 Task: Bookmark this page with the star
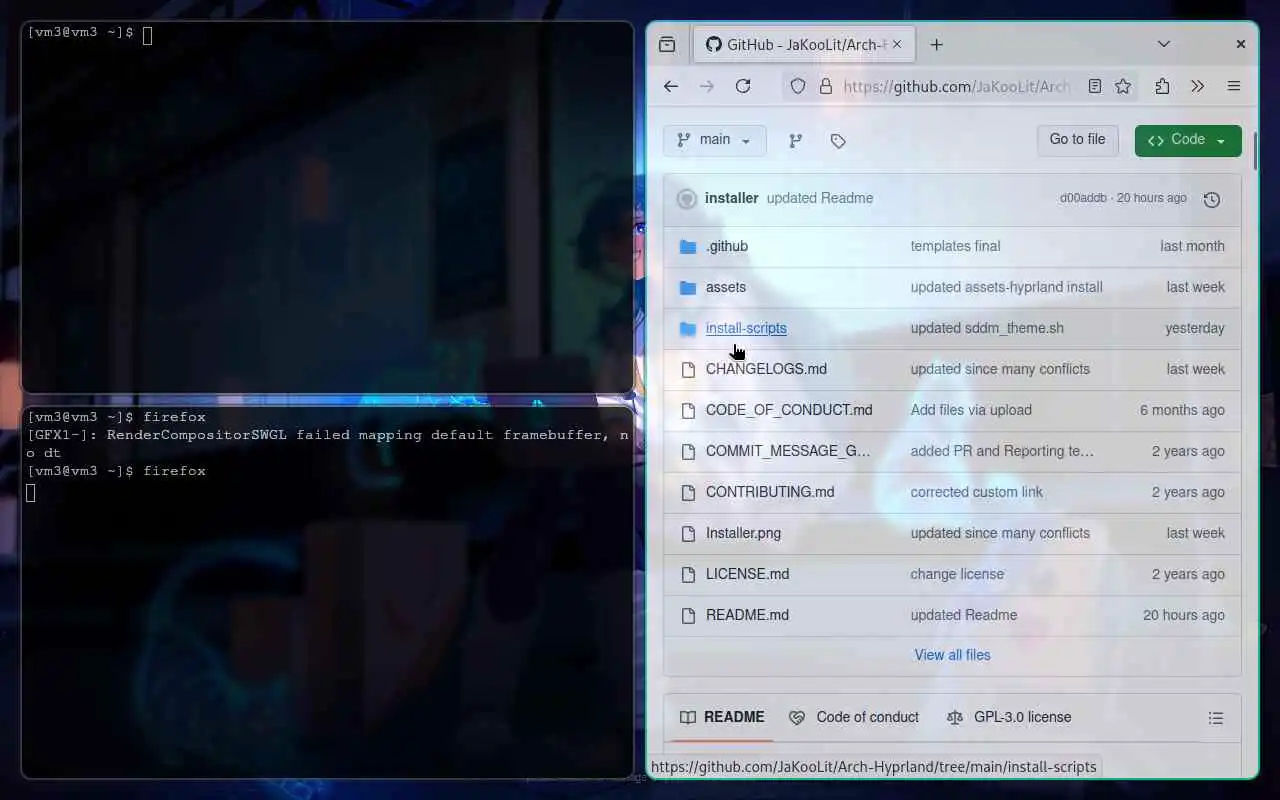click(1123, 86)
